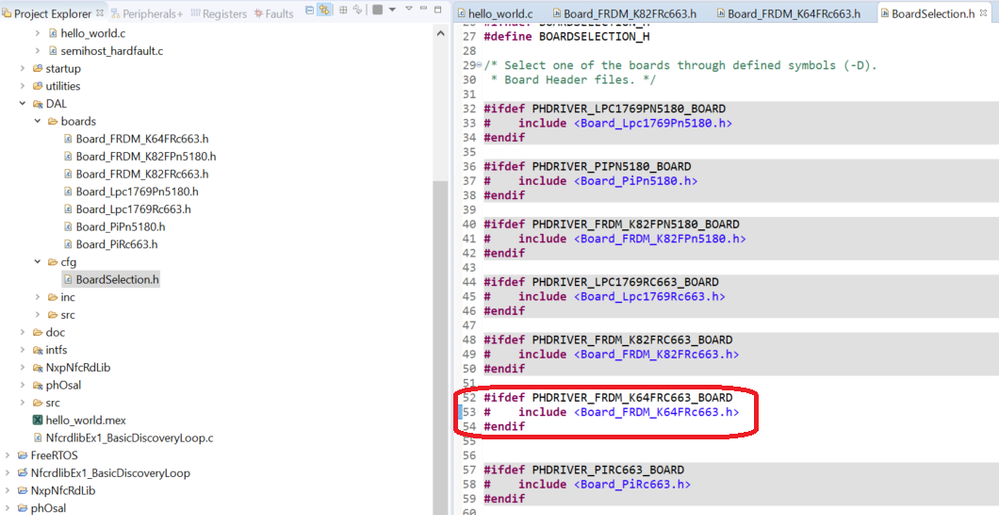Viewport: 999px width, 515px height.
Task: Click the startup folder icon
Action: click(x=38, y=68)
